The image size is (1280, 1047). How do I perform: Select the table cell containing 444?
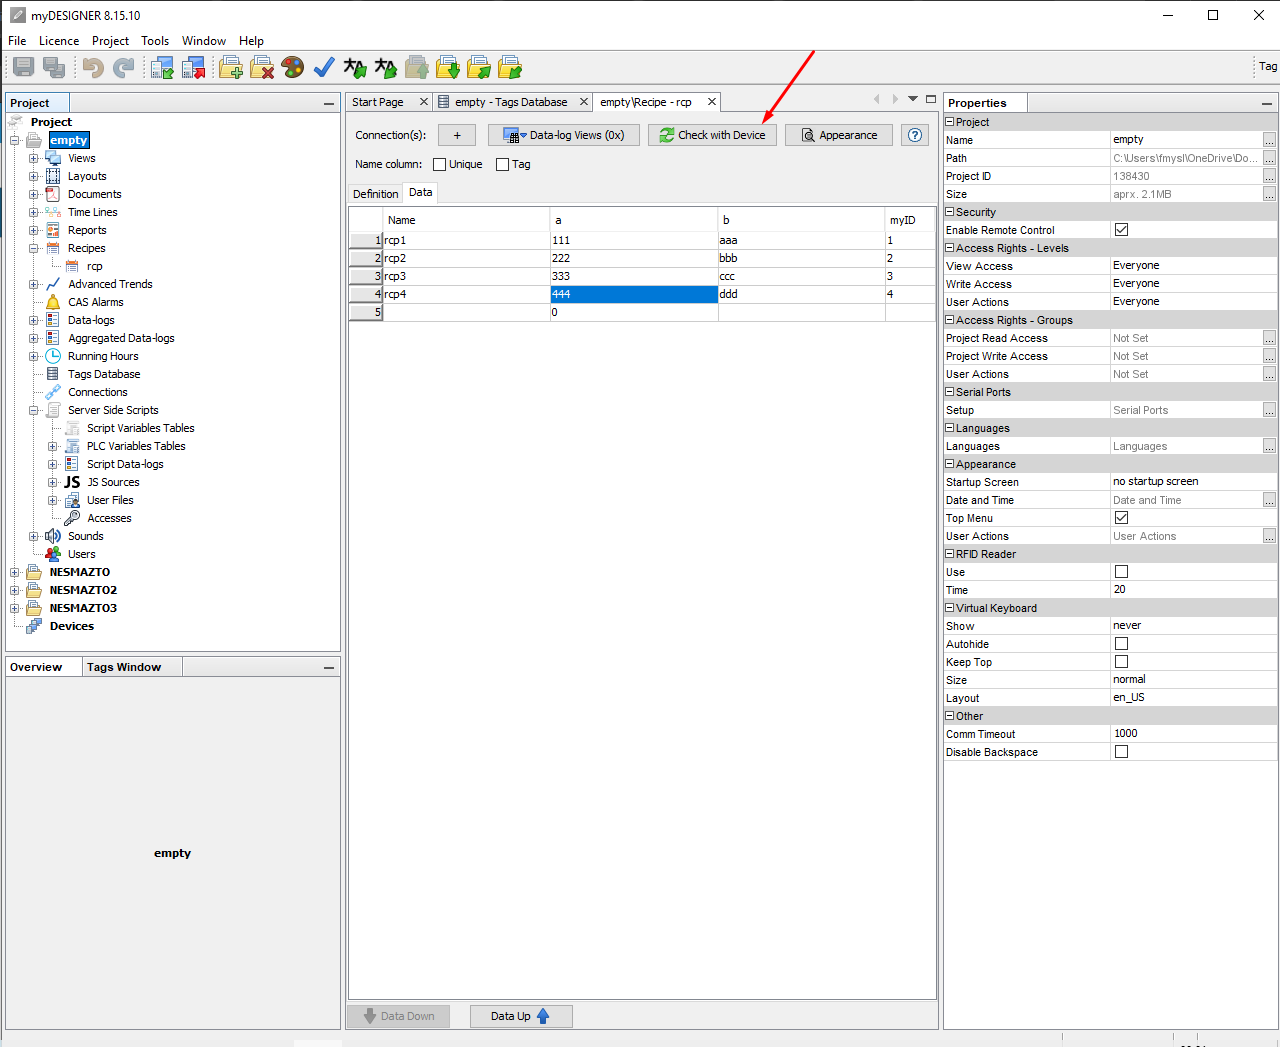(x=634, y=294)
